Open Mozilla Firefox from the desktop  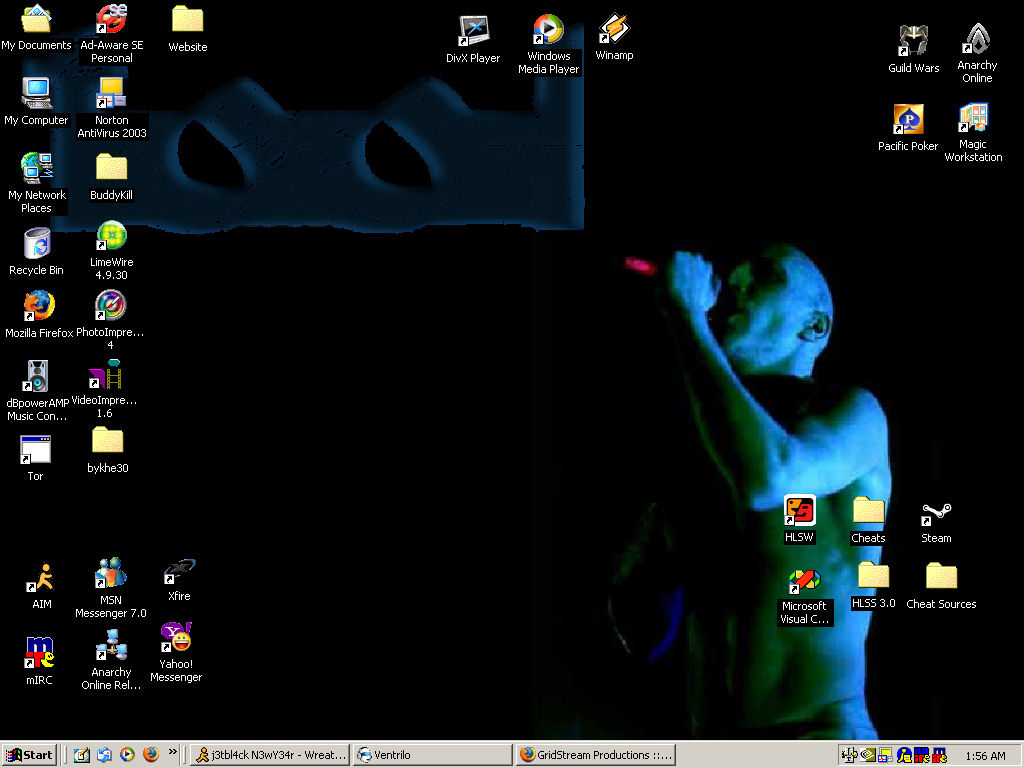(x=39, y=305)
